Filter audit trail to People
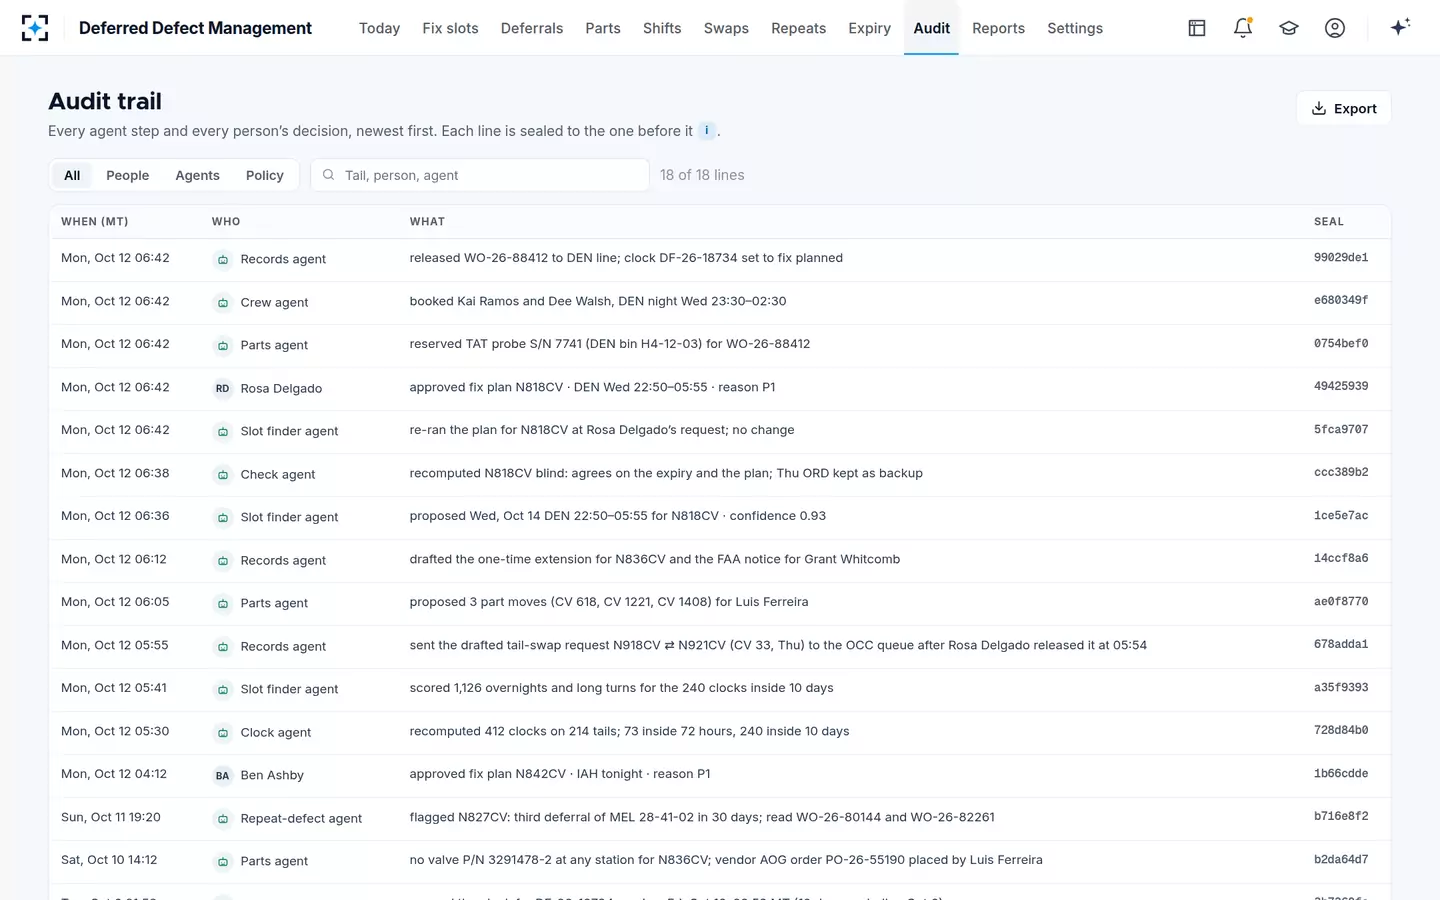 [x=128, y=175]
